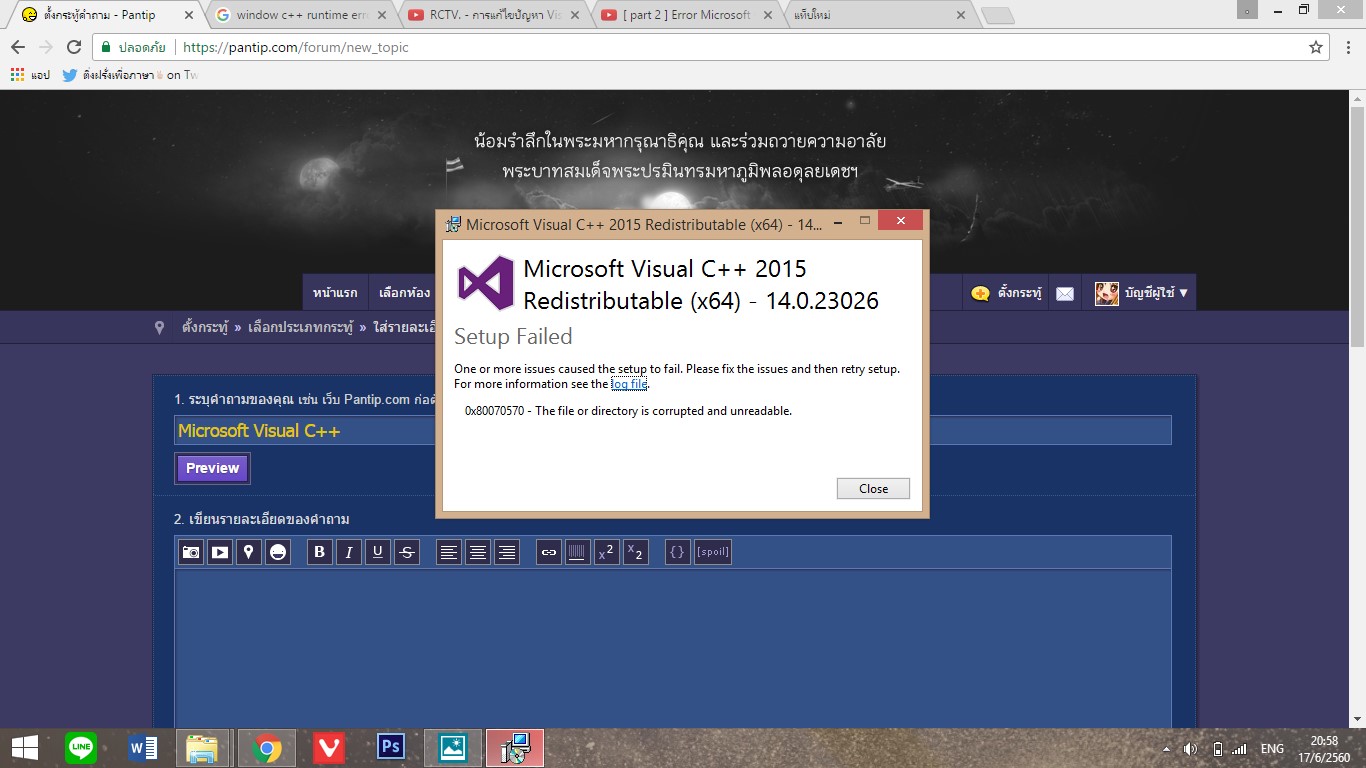Go back in the browser

tap(18, 47)
